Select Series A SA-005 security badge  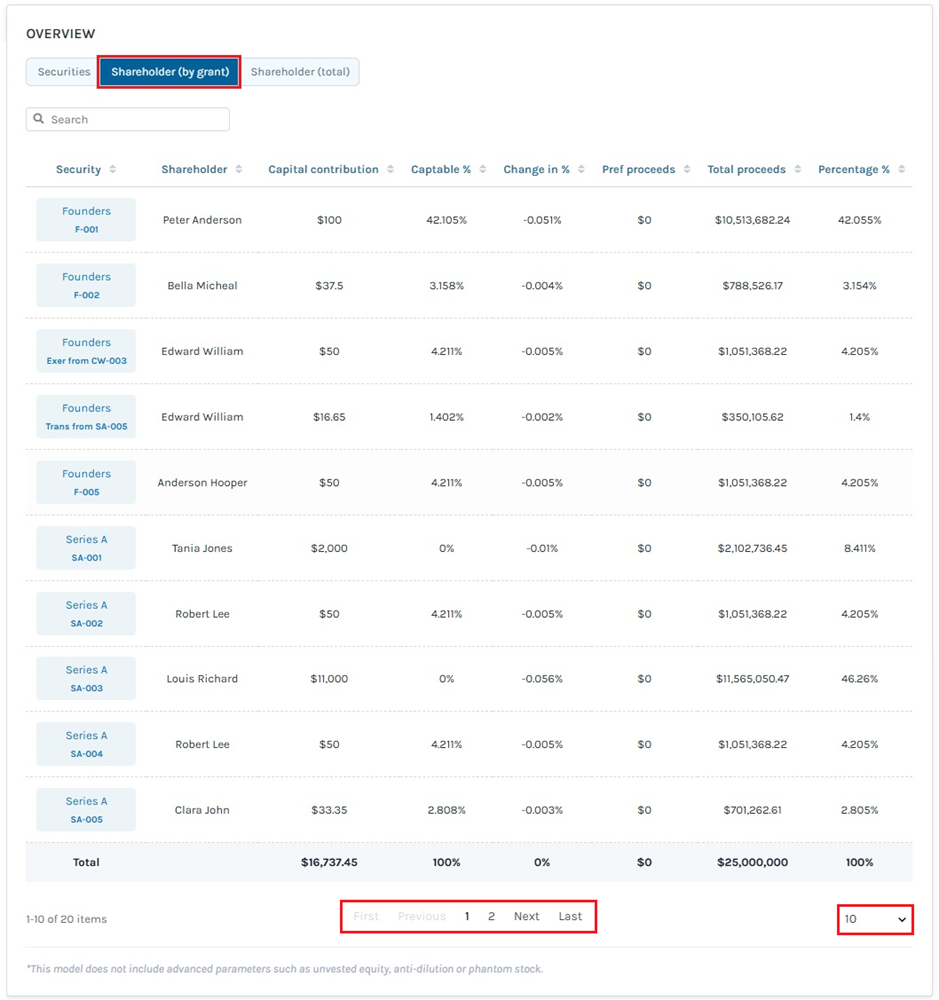tap(86, 810)
